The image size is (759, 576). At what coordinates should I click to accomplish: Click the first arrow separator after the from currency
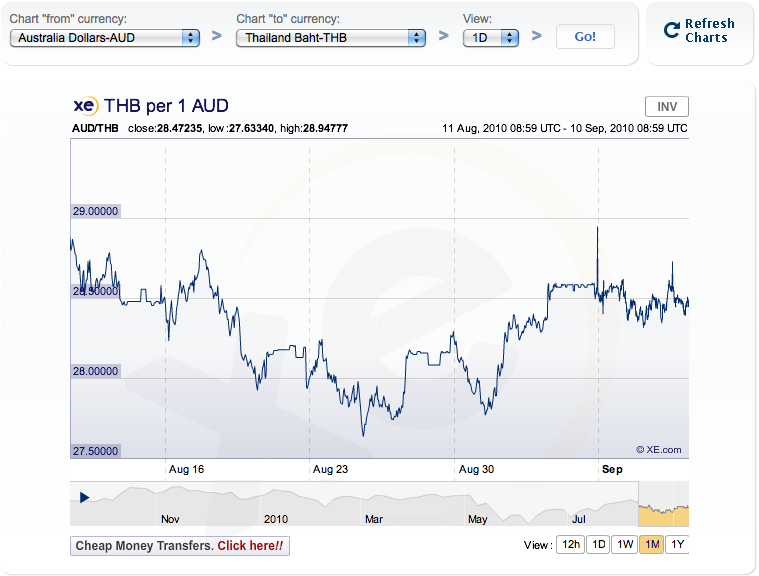pos(217,37)
